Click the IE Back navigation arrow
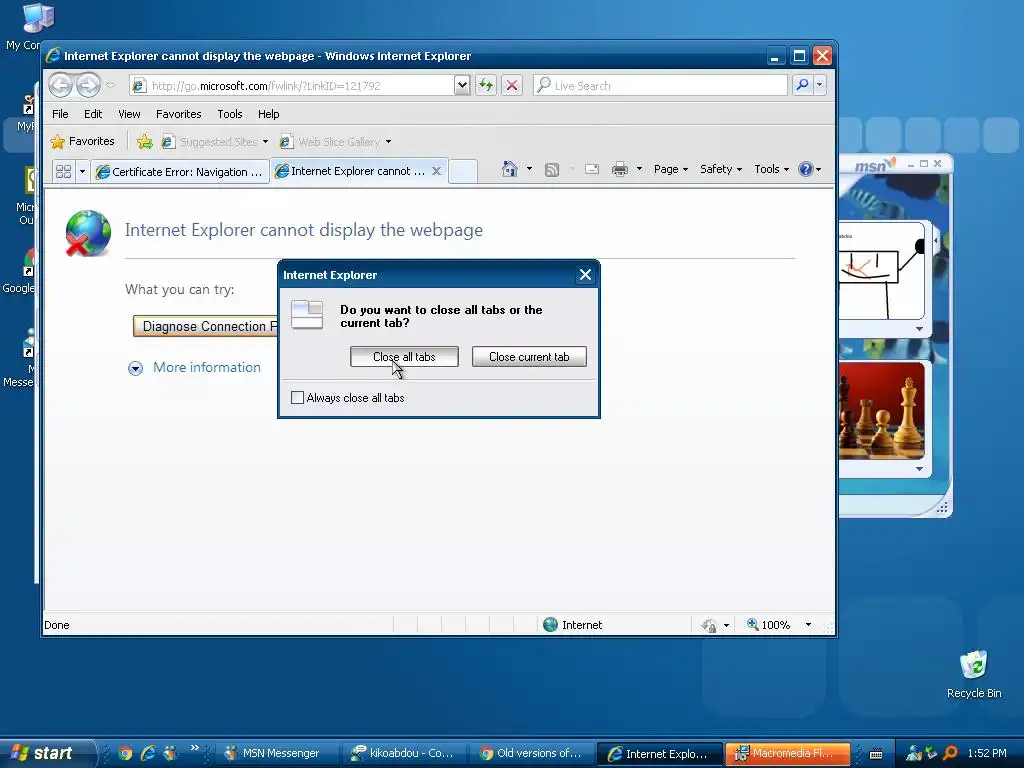Screen dimensions: 1024x768 point(61,85)
